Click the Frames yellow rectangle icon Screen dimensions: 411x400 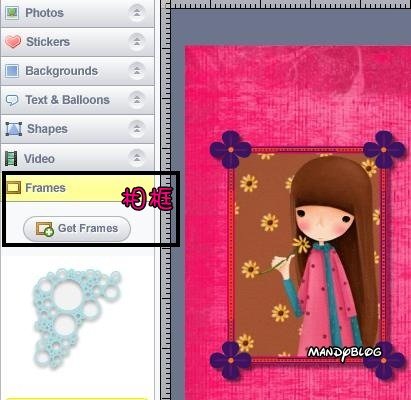point(14,188)
